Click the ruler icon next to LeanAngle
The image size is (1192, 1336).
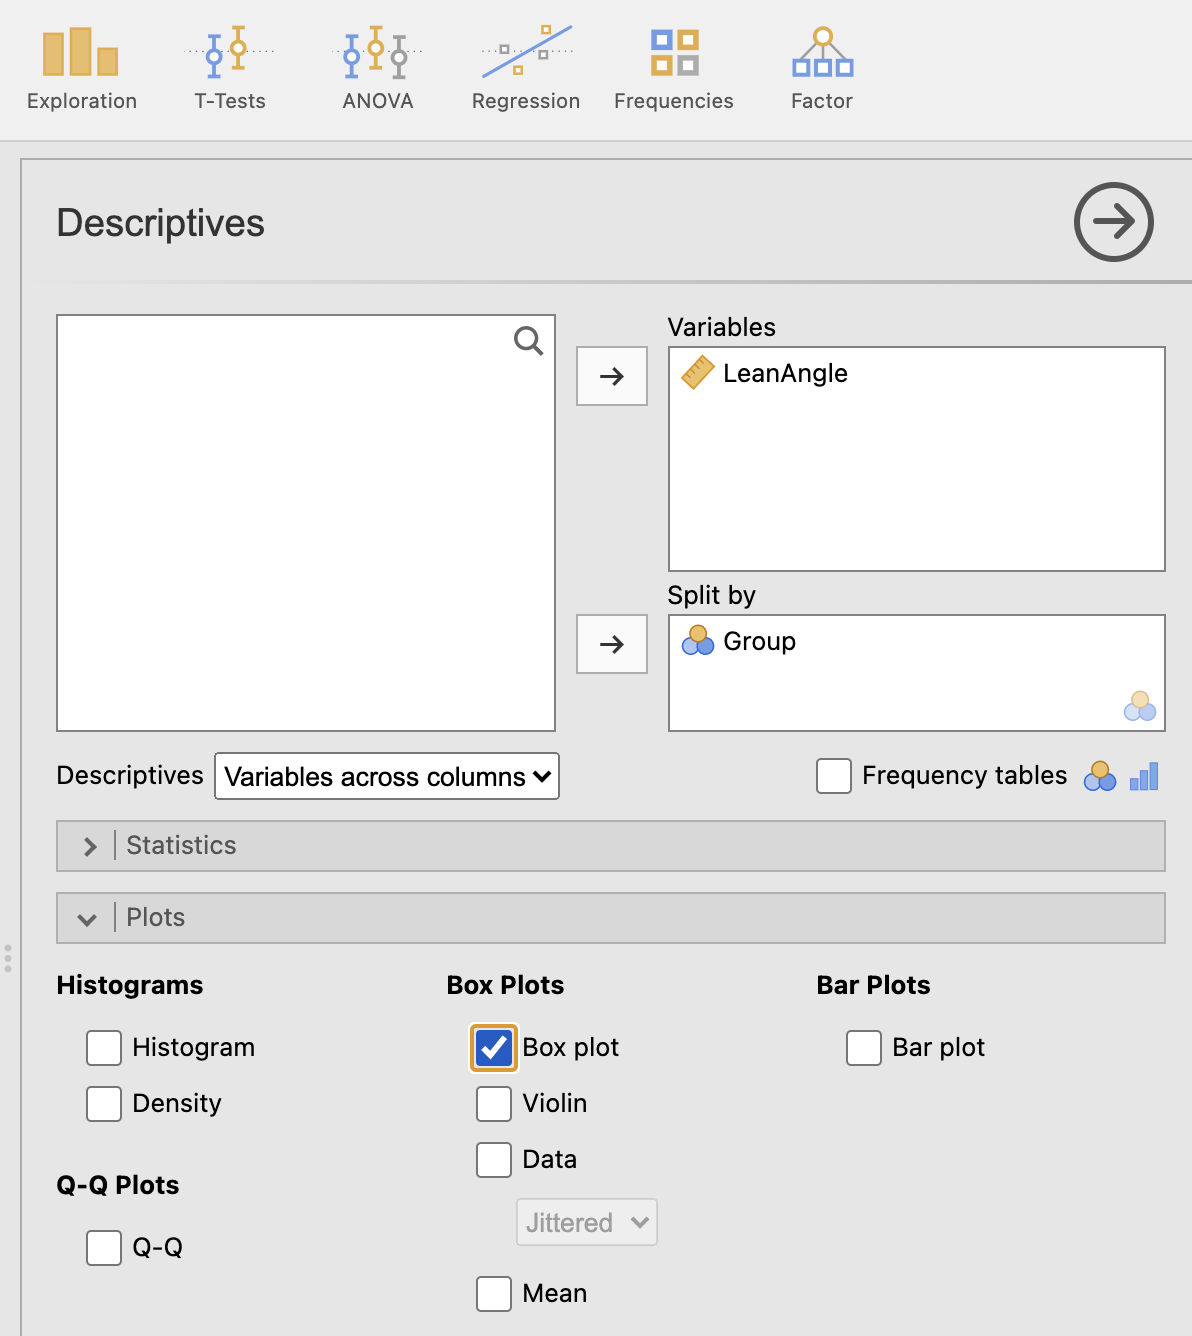click(x=697, y=373)
